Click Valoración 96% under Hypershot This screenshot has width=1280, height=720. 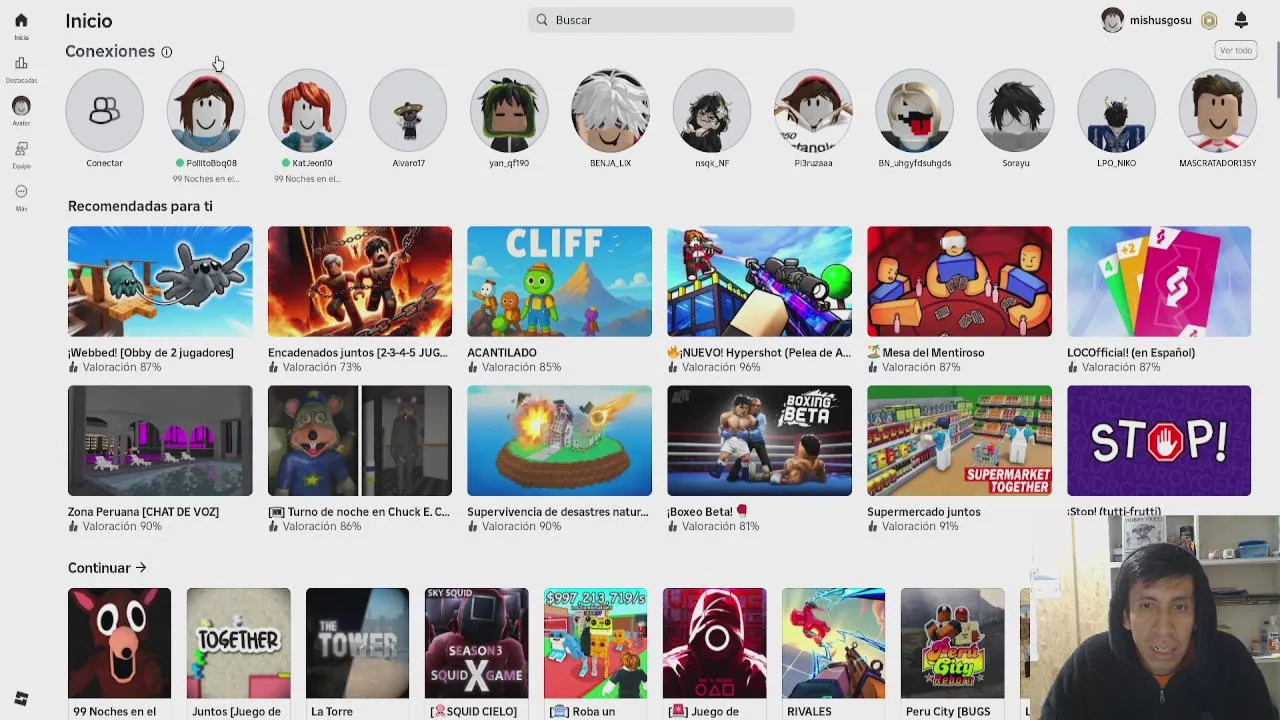click(x=721, y=368)
